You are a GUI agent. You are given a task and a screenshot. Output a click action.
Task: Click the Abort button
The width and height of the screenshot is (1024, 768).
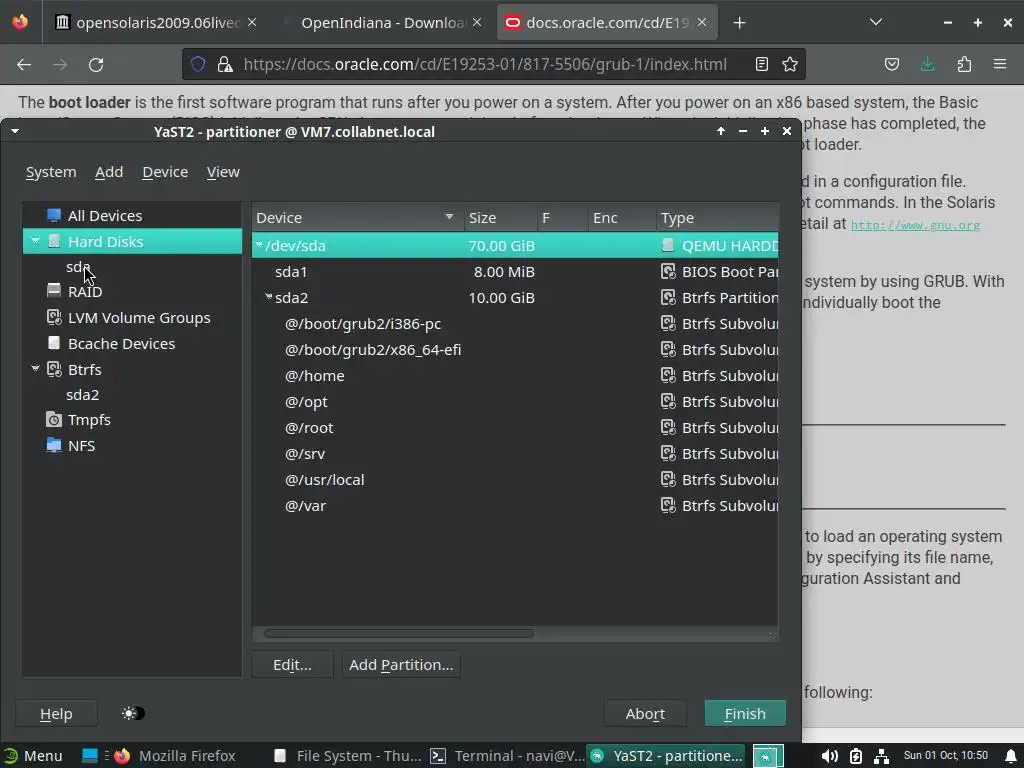pyautogui.click(x=645, y=714)
